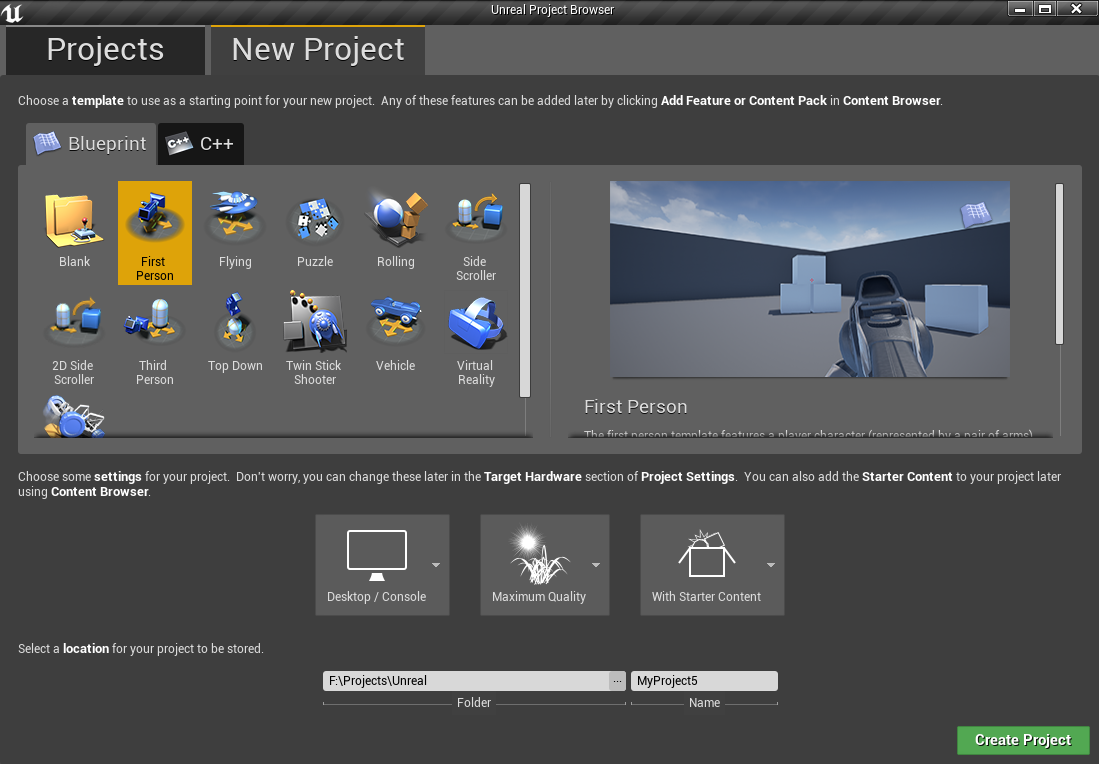The image size is (1099, 764).
Task: Open the Maximum Quality dropdown arrow
Action: click(x=596, y=565)
